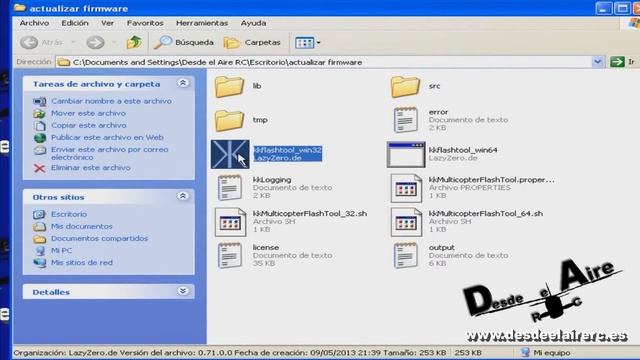Select the lib folder icon
The width and height of the screenshot is (640, 360).
pos(229,87)
